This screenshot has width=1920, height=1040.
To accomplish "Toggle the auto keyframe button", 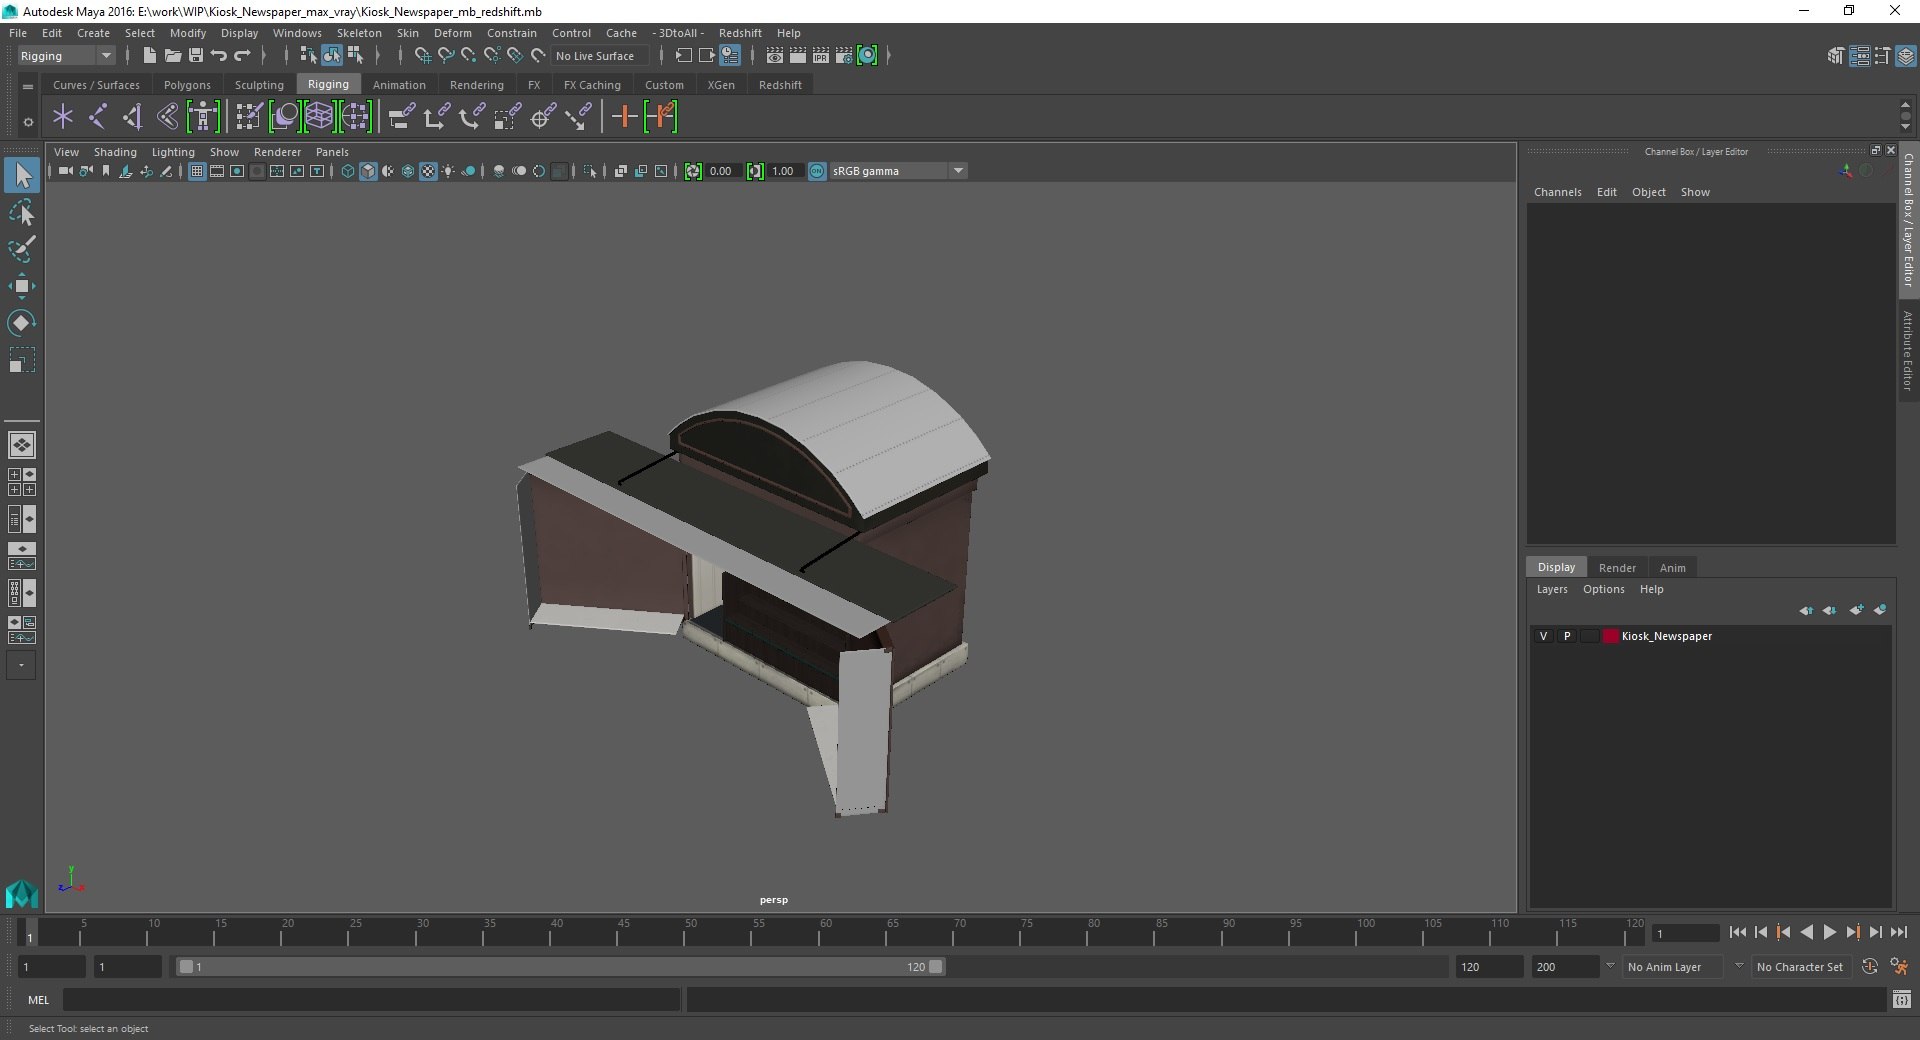I will [1870, 967].
